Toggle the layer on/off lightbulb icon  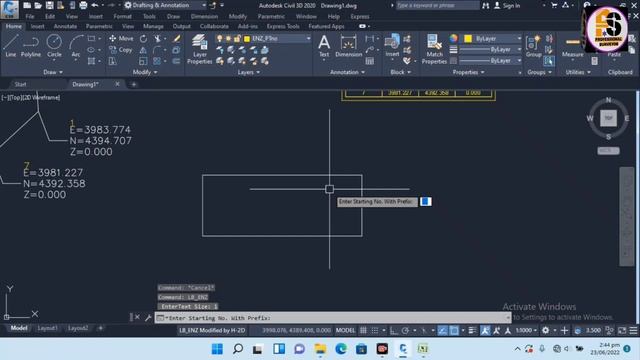click(x=220, y=39)
